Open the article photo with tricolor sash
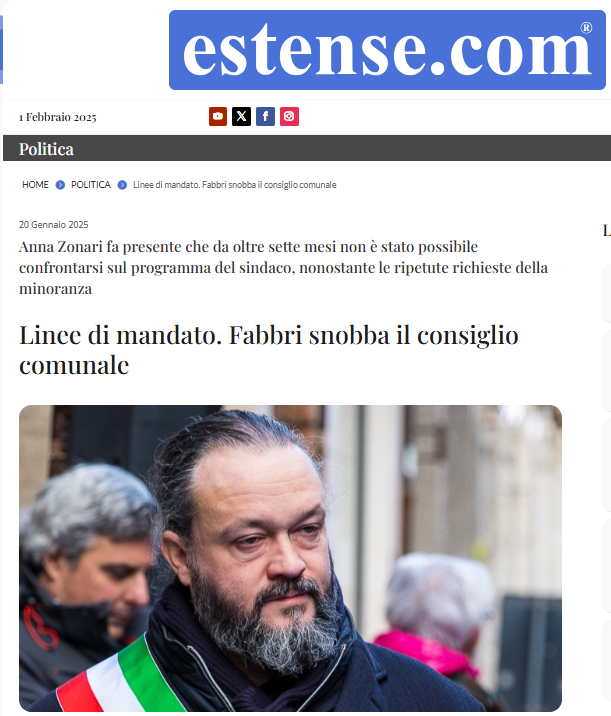This screenshot has height=716, width=611. coord(290,558)
